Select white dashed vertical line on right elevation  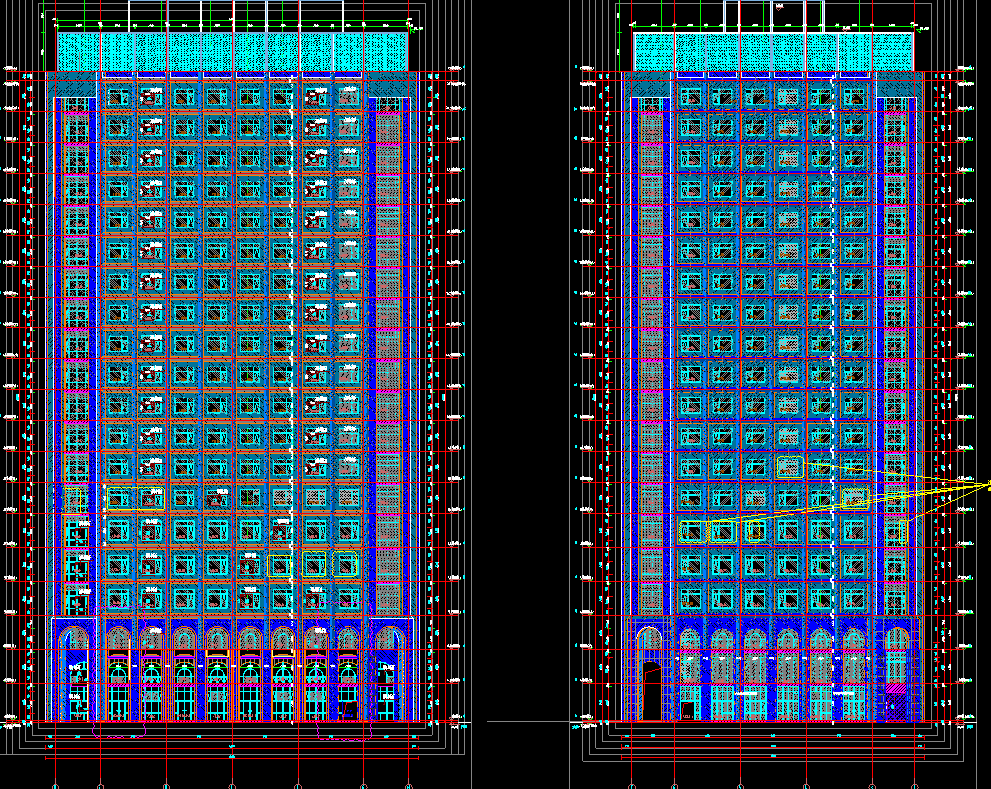tap(834, 300)
